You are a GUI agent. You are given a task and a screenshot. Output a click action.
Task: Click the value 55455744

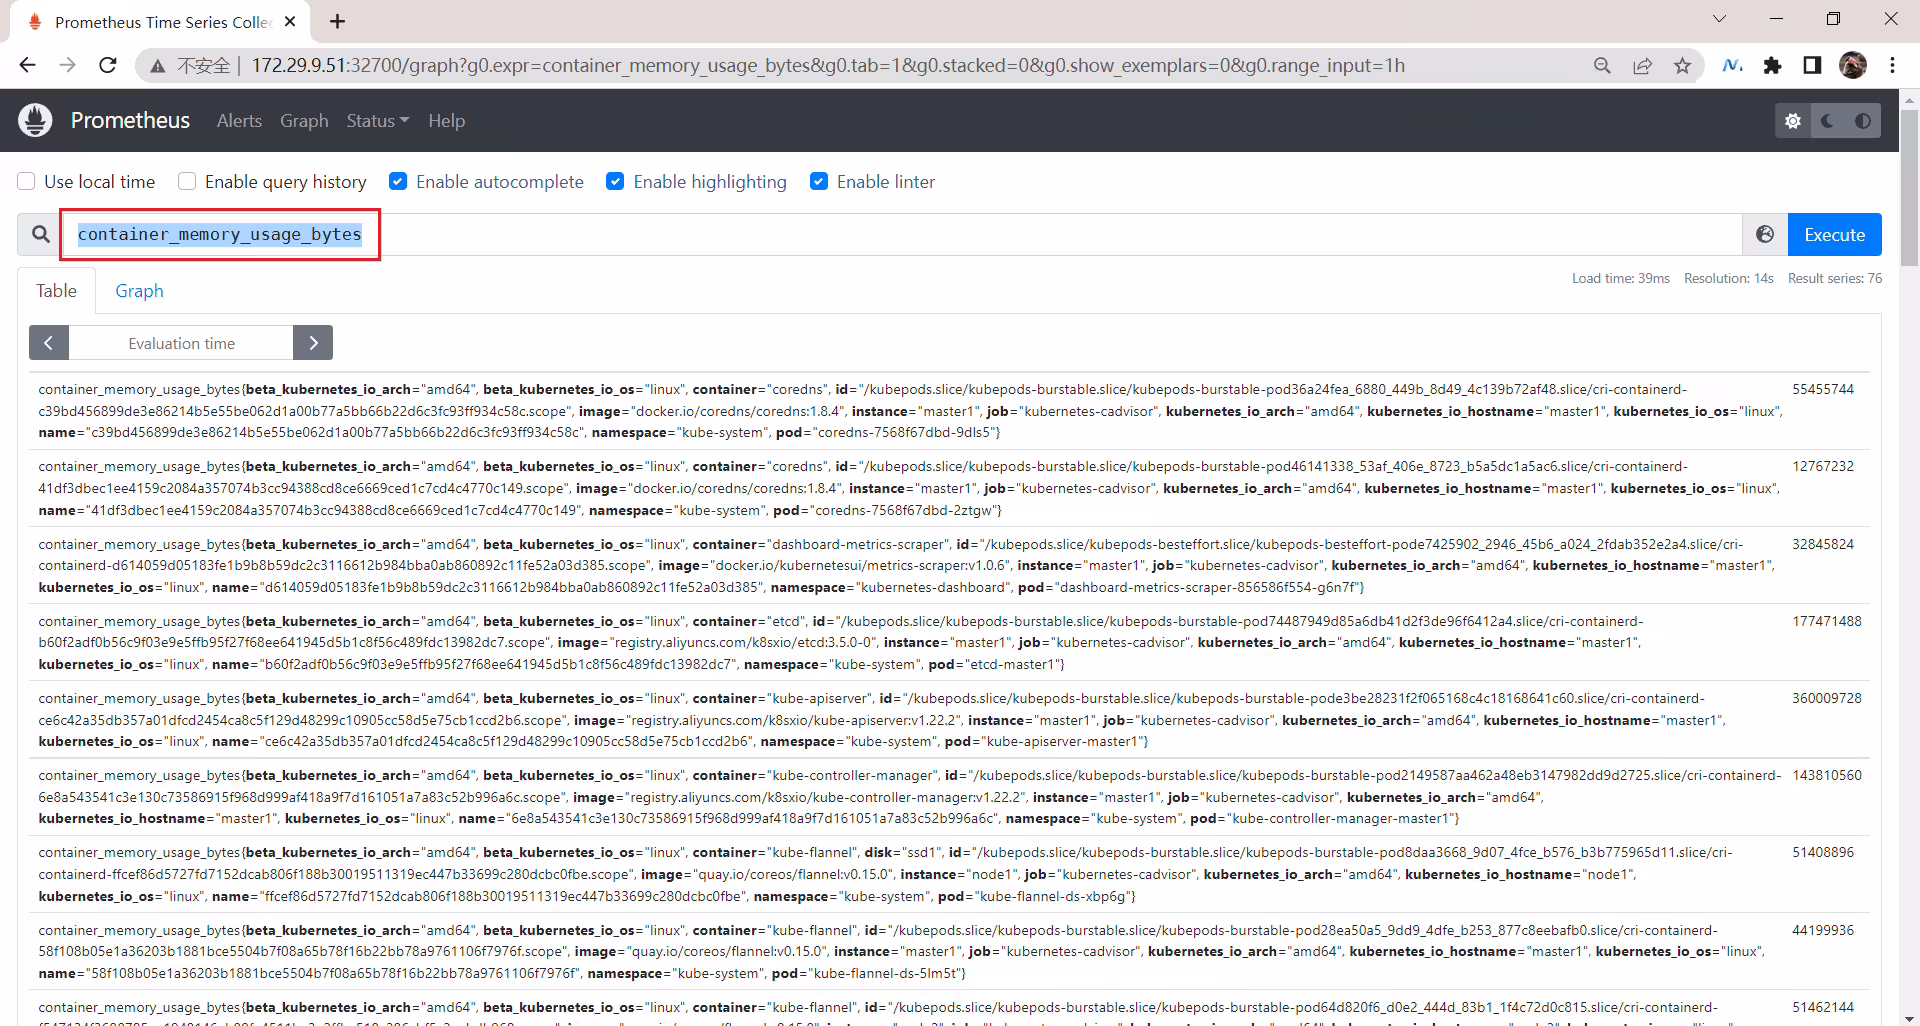[x=1823, y=389]
